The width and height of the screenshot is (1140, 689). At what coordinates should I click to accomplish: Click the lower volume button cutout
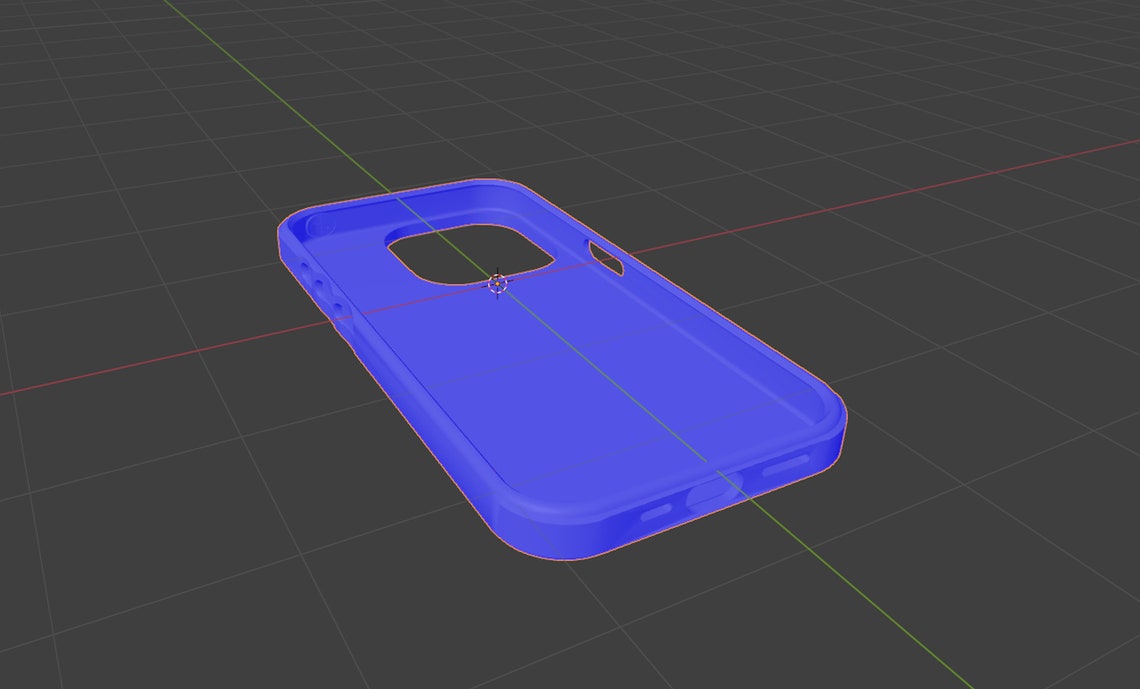pyautogui.click(x=338, y=305)
